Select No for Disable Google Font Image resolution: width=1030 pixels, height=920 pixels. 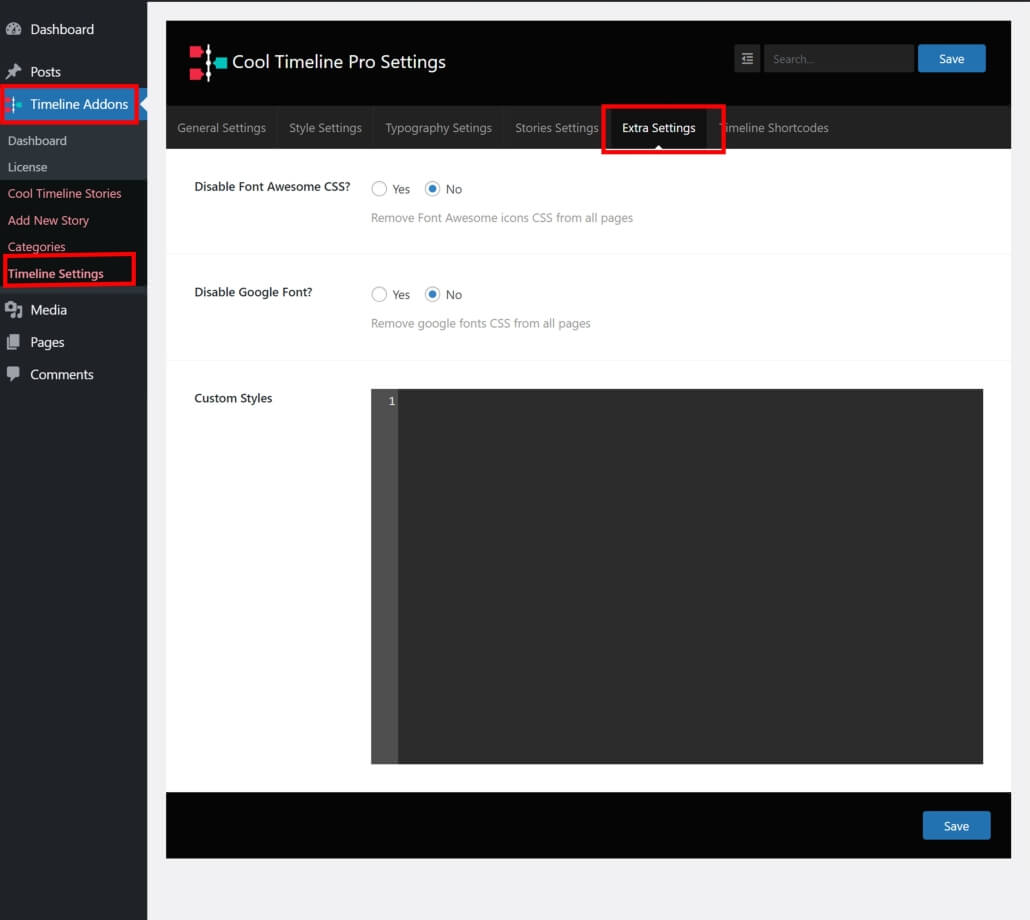pyautogui.click(x=432, y=294)
